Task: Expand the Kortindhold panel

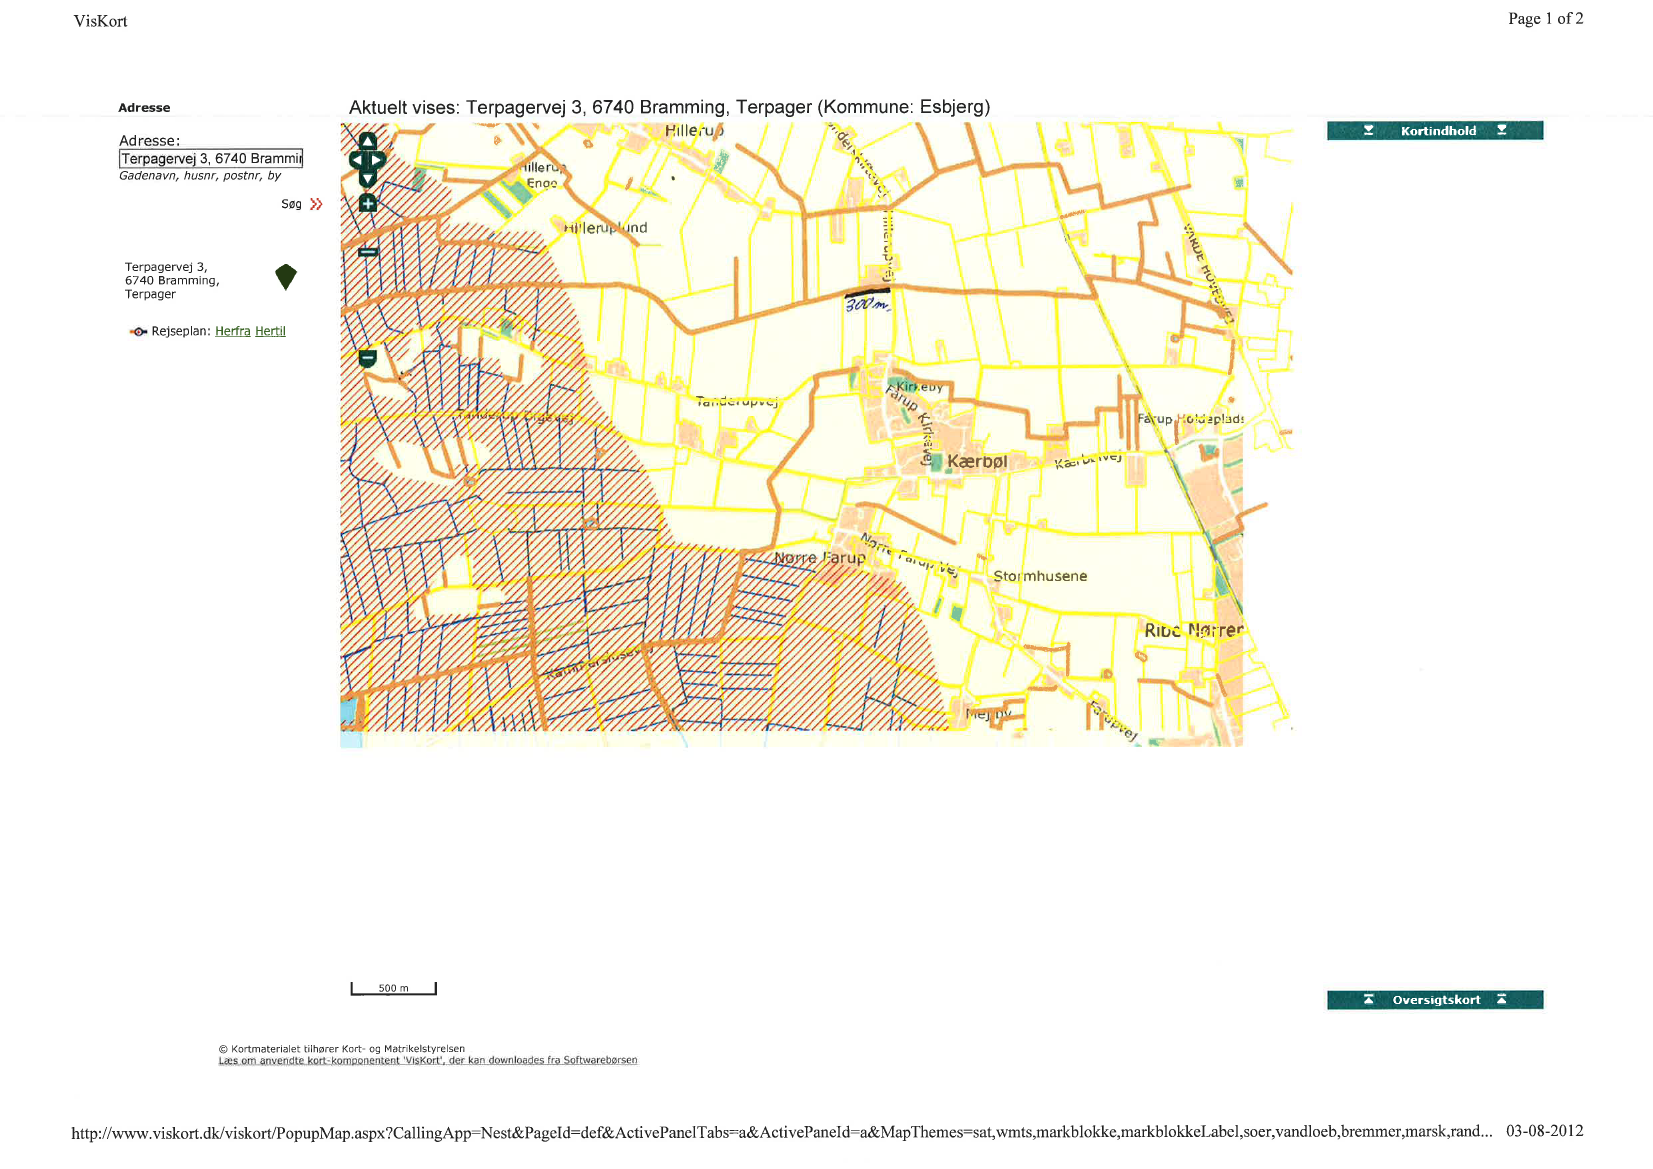Action: click(x=1435, y=131)
